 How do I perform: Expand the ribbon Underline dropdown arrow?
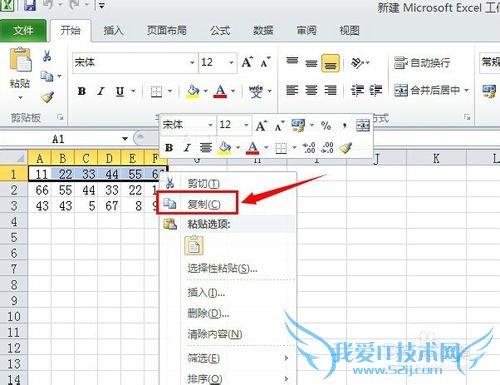pos(133,91)
